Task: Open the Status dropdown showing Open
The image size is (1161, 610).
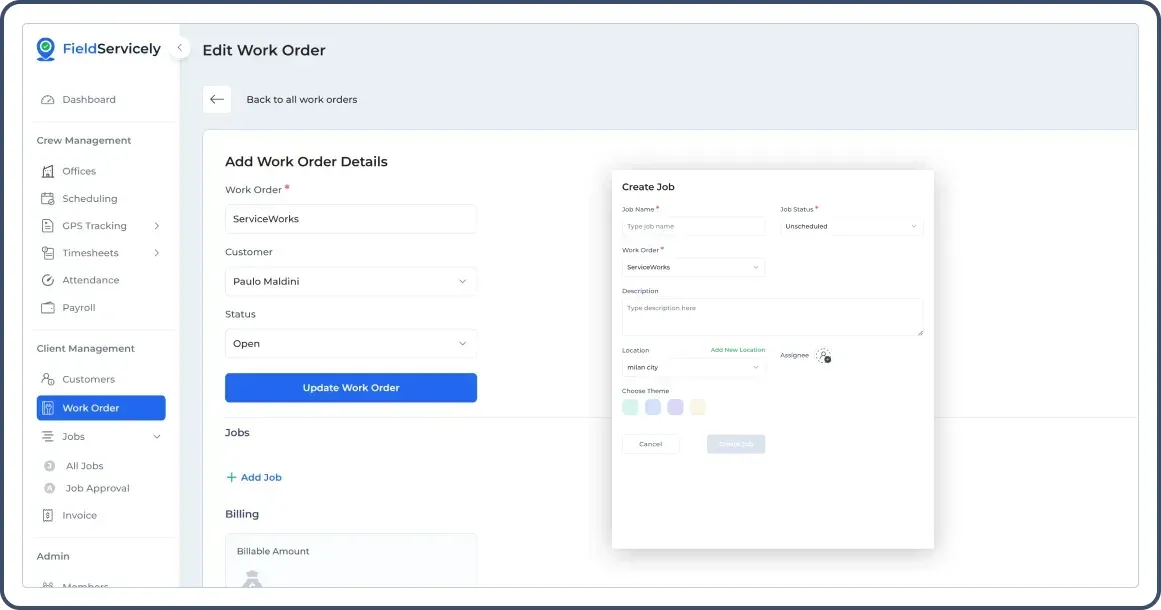Action: 351,343
